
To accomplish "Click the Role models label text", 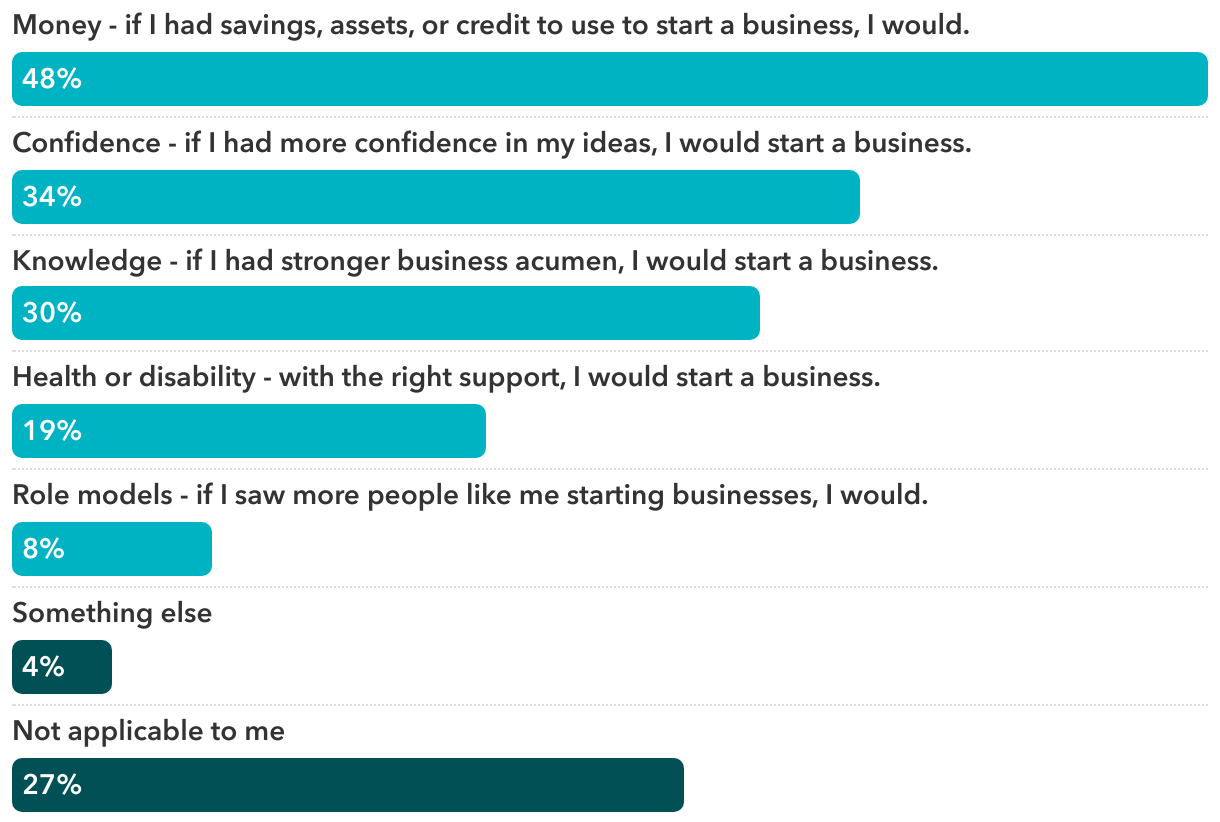I will coord(470,496).
